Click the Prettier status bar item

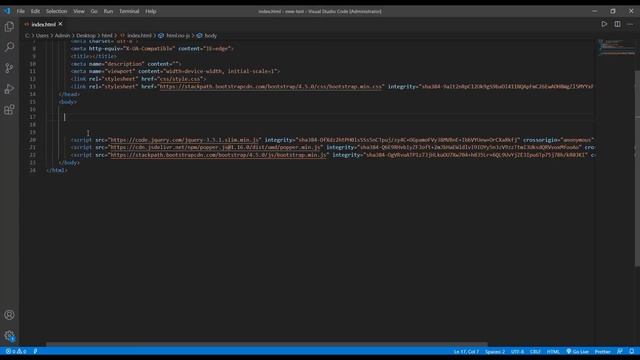602,351
